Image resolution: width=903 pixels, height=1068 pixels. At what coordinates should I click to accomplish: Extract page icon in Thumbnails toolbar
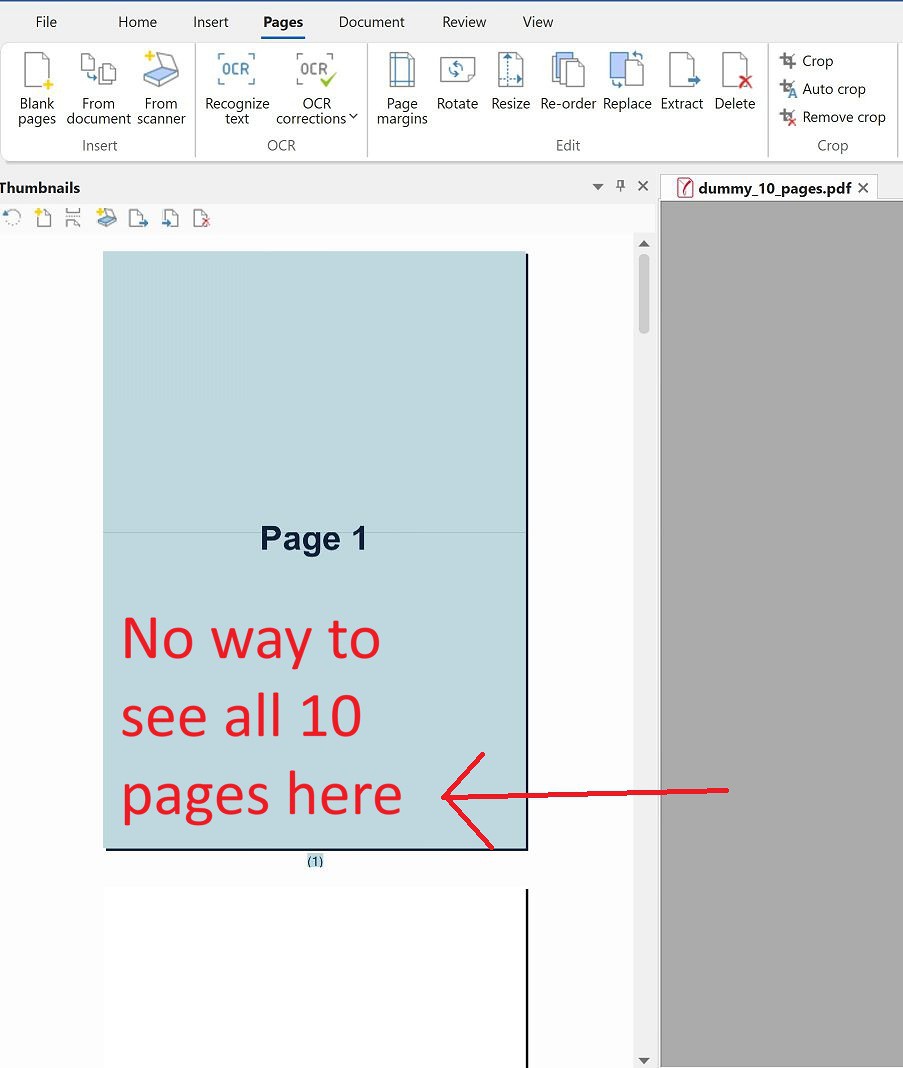coord(138,218)
